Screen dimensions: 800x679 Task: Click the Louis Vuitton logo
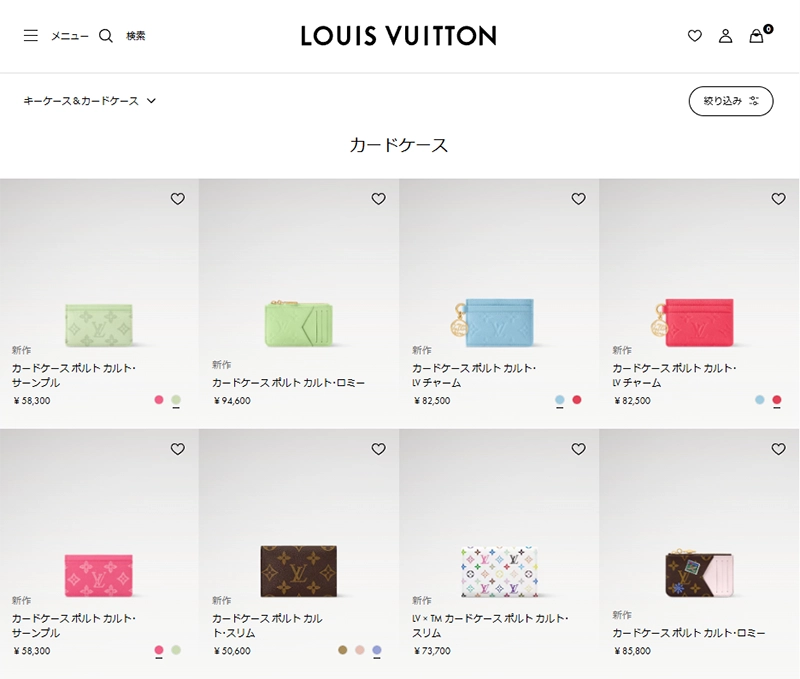point(398,36)
